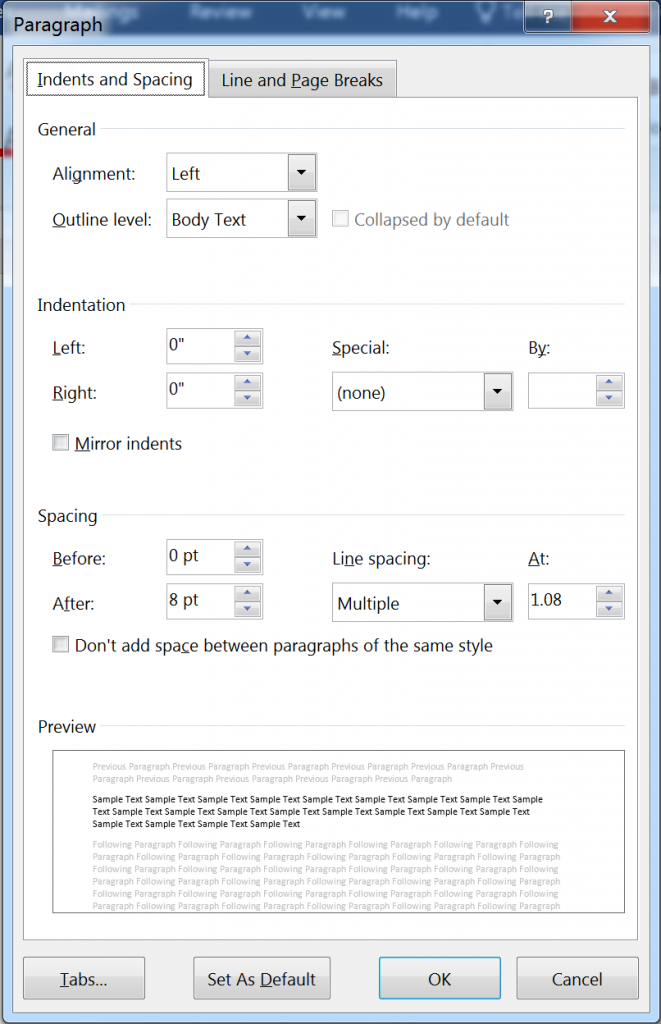
Task: Click the Cancel button
Action: pyautogui.click(x=577, y=978)
